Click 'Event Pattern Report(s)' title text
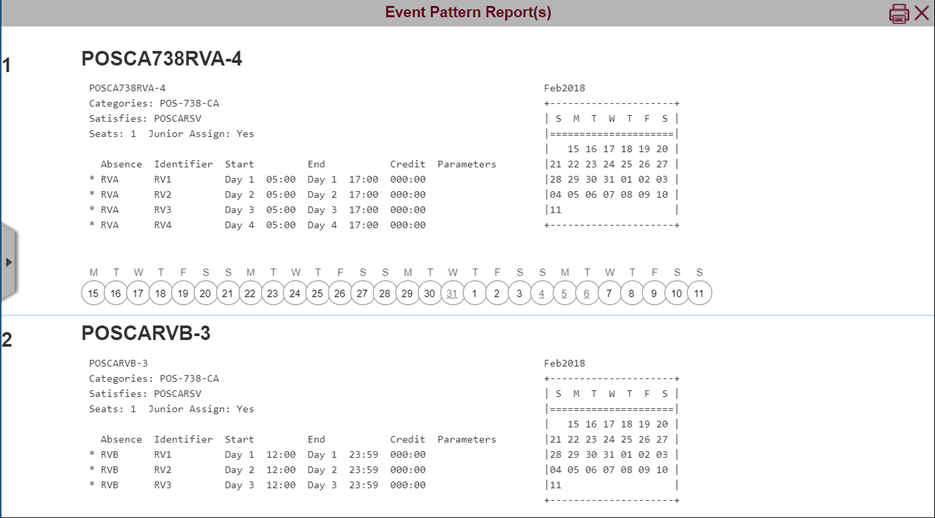This screenshot has width=935, height=518. 468,12
